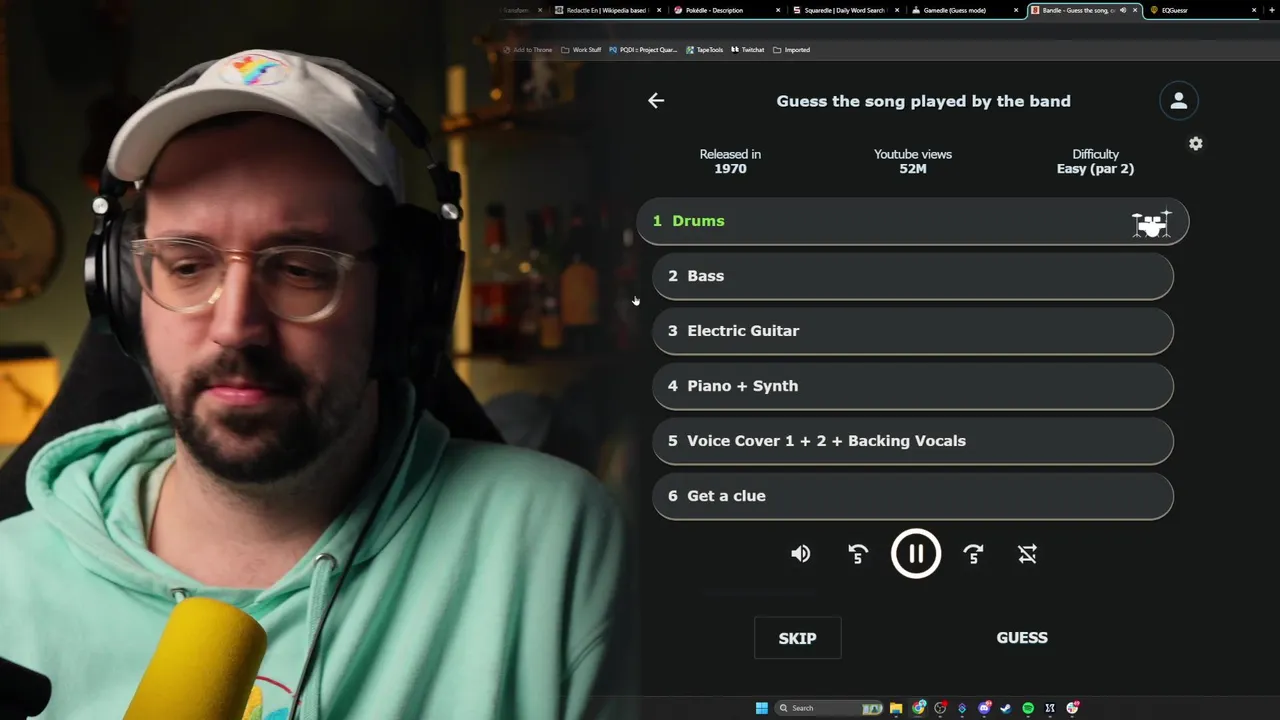The width and height of the screenshot is (1280, 720).
Task: Click the taskbar Search box
Action: [x=830, y=708]
